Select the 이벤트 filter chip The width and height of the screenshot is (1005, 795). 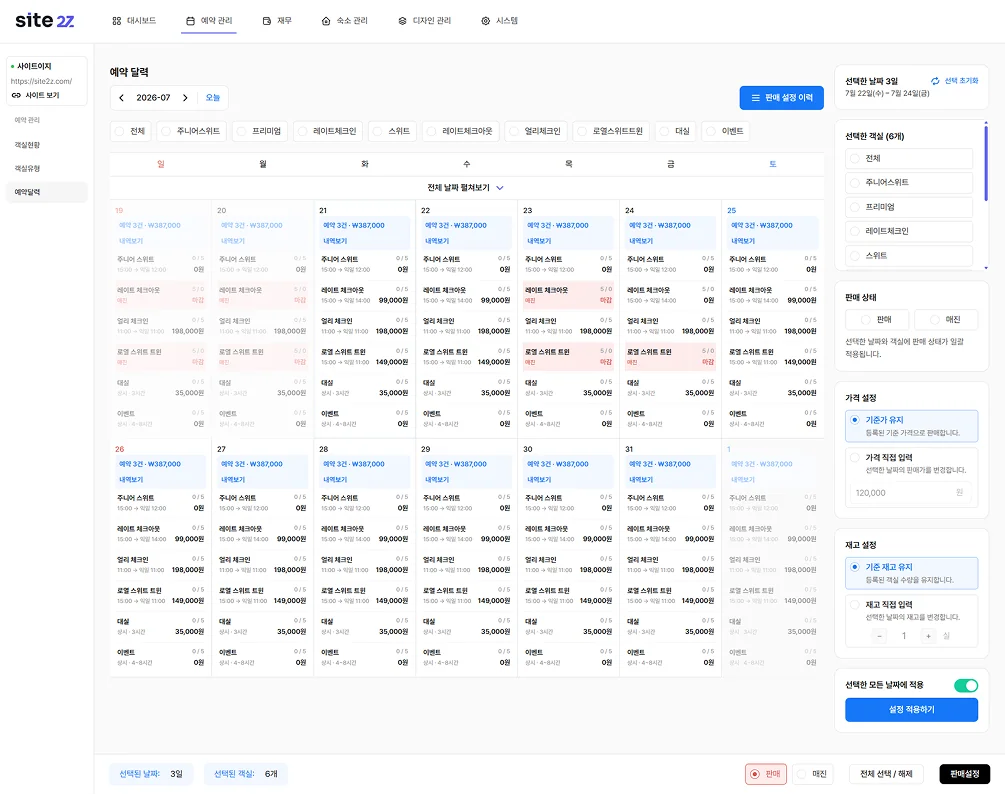click(726, 131)
